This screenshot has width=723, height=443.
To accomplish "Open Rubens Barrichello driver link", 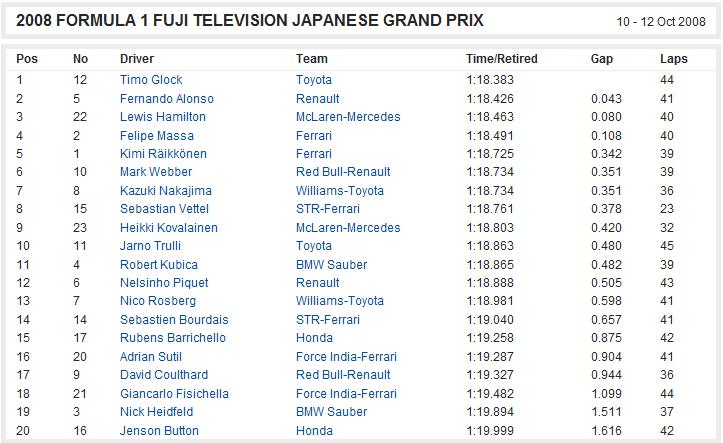I will 173,337.
